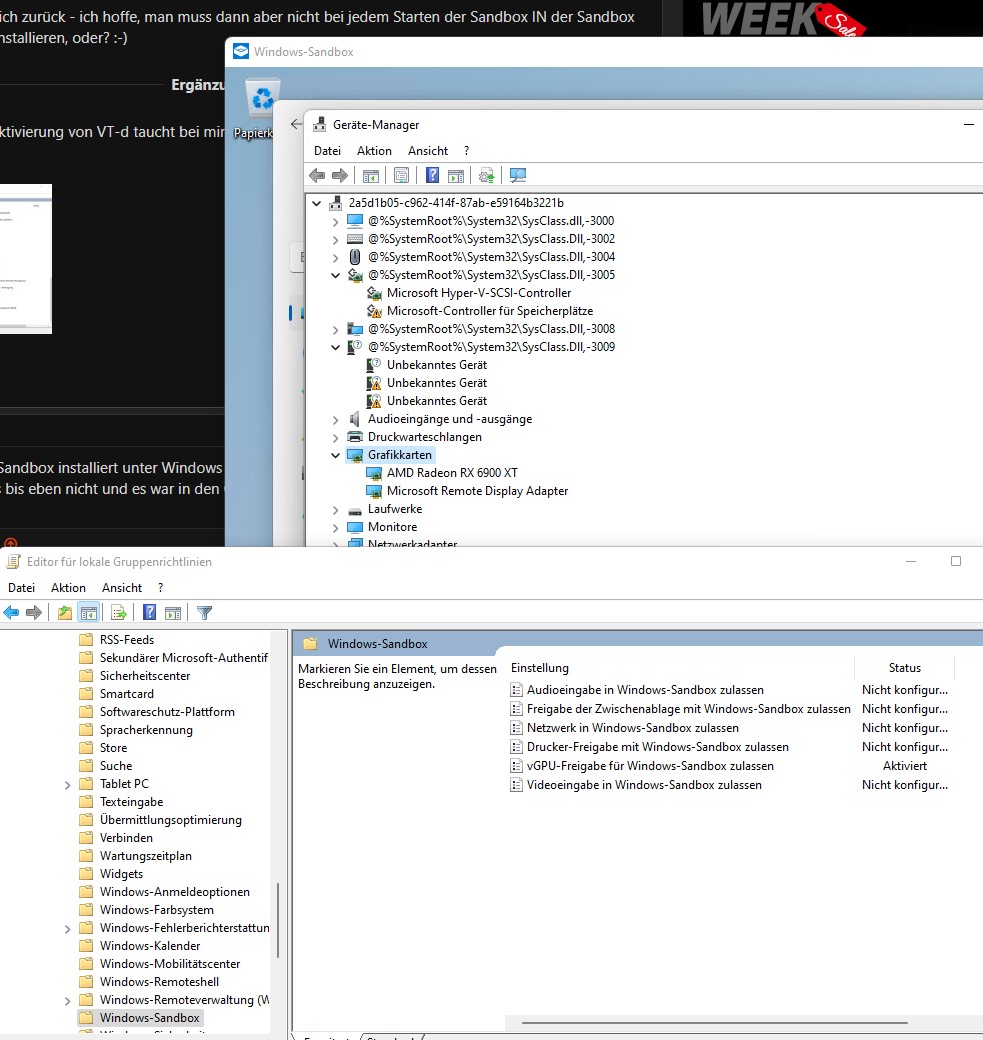Collapse SysClass.Dll,-3009 node
983x1040 pixels.
[x=335, y=348]
